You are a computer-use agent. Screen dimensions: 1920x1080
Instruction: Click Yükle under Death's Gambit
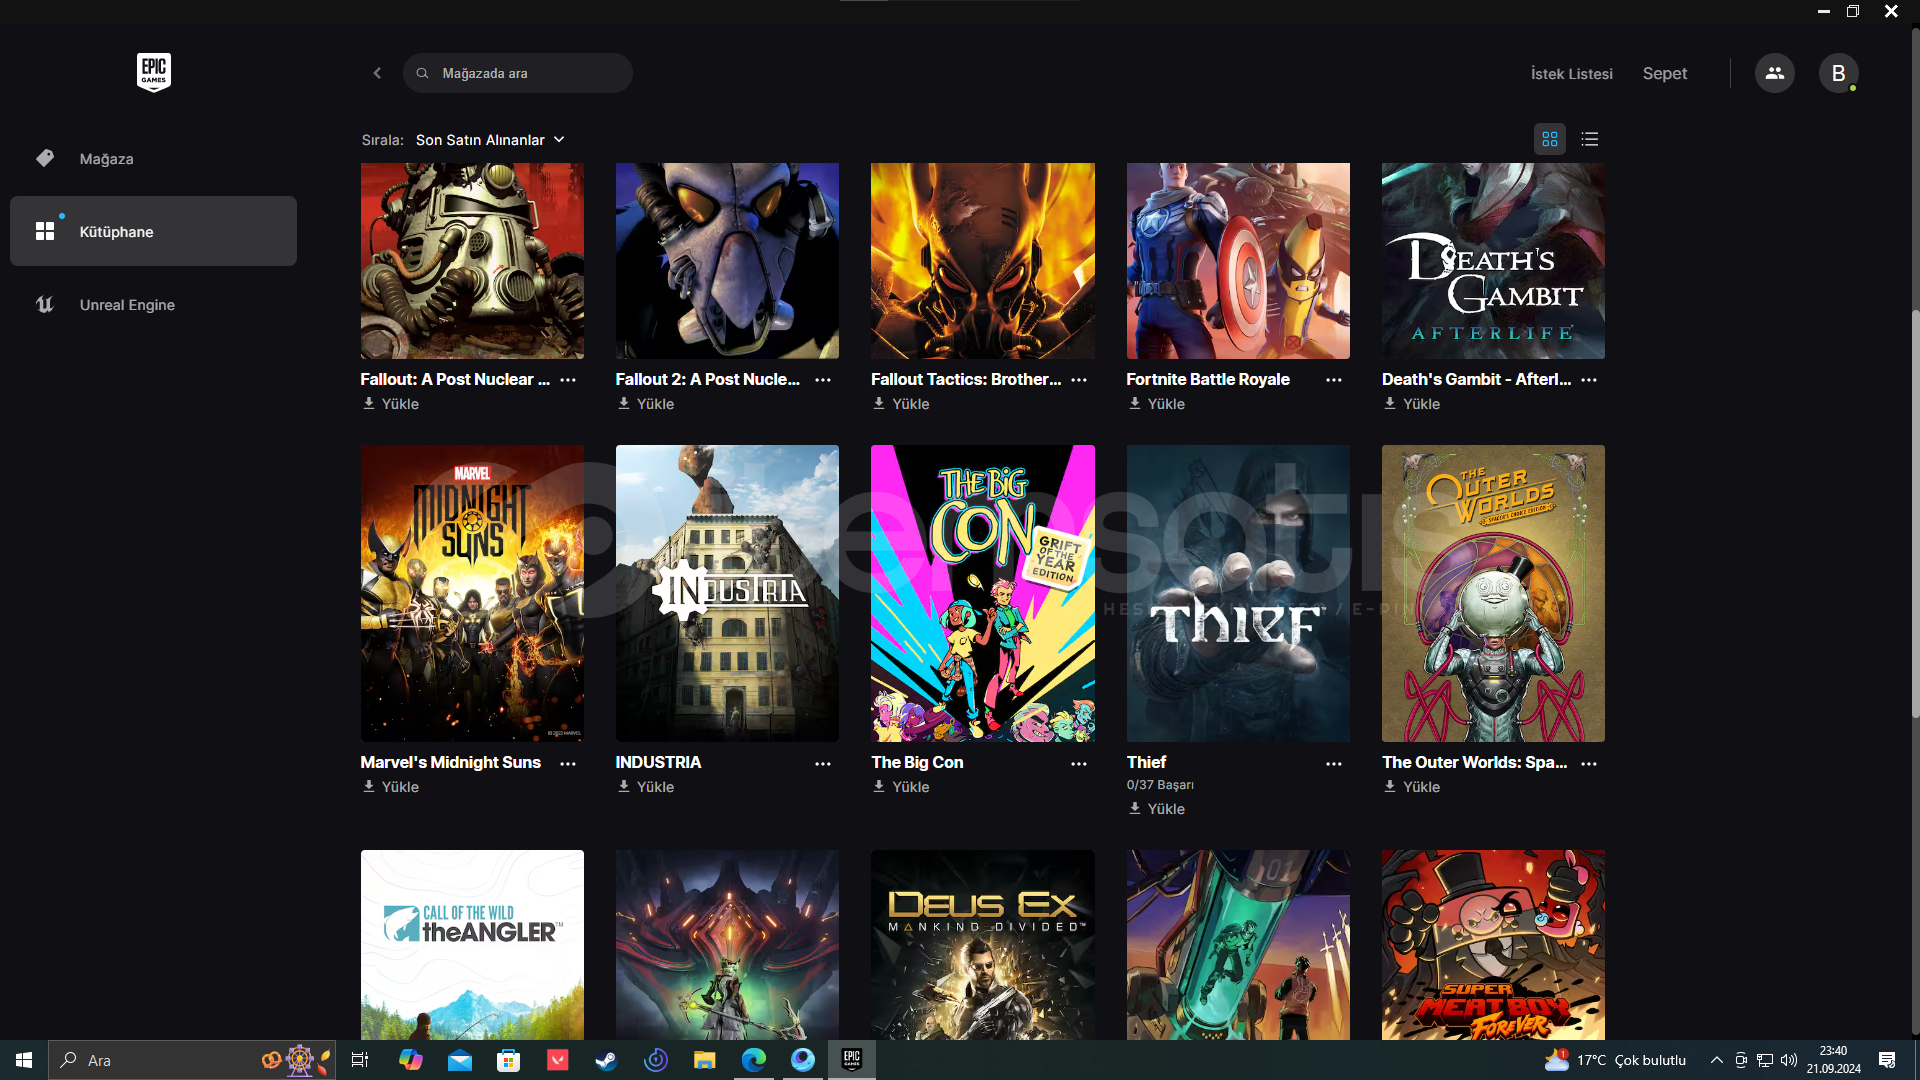[1412, 404]
